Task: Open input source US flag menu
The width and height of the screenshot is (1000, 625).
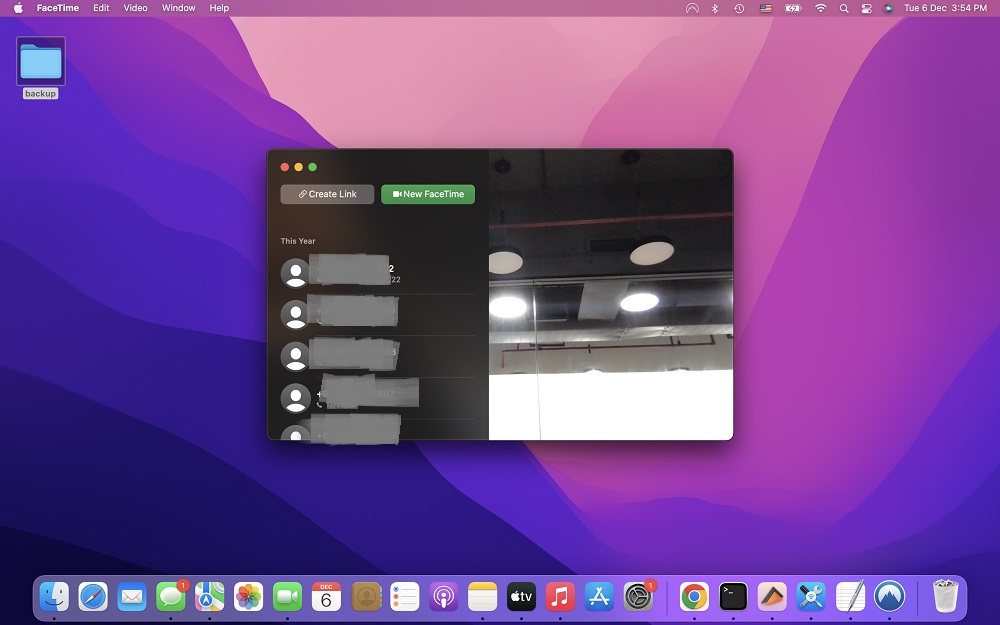Action: (x=766, y=8)
